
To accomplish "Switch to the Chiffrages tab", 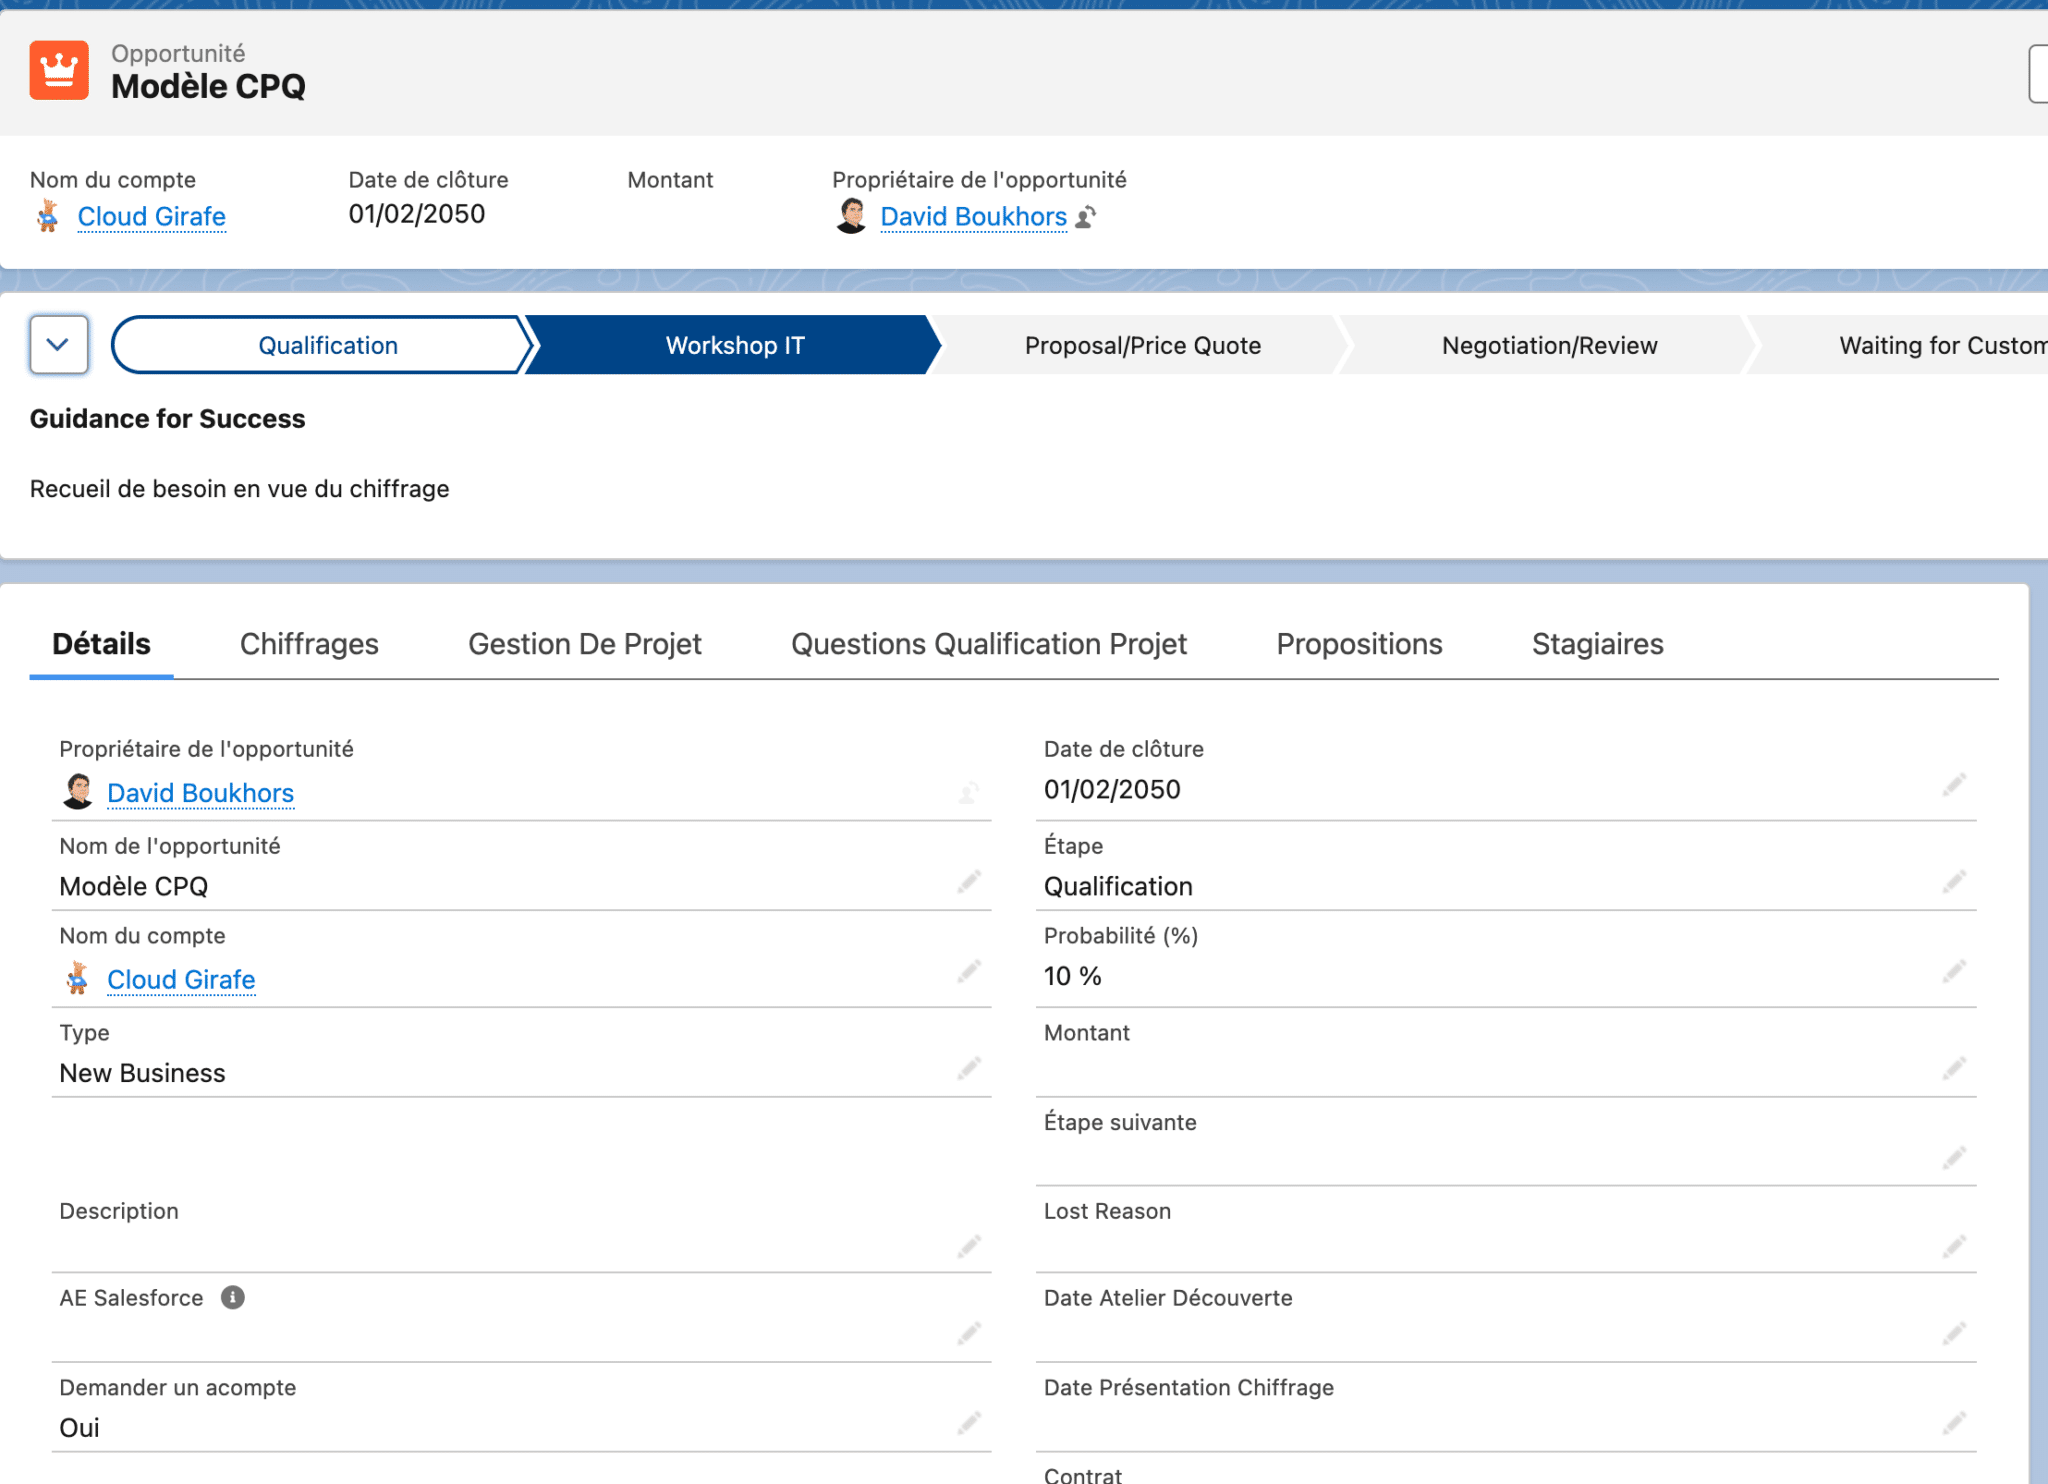I will click(x=308, y=644).
